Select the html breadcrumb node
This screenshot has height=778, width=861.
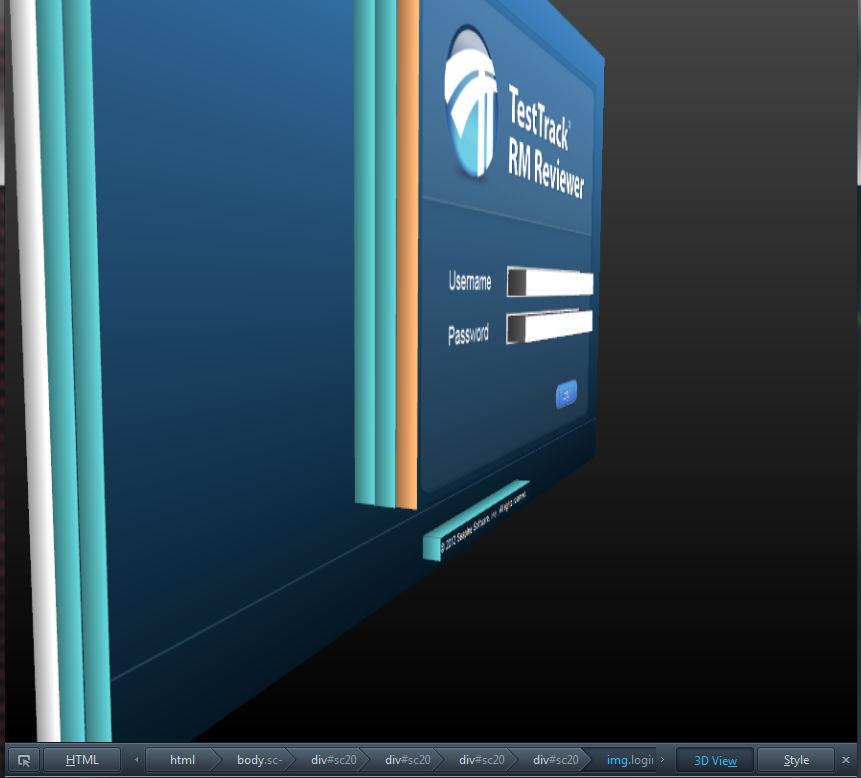pos(182,760)
